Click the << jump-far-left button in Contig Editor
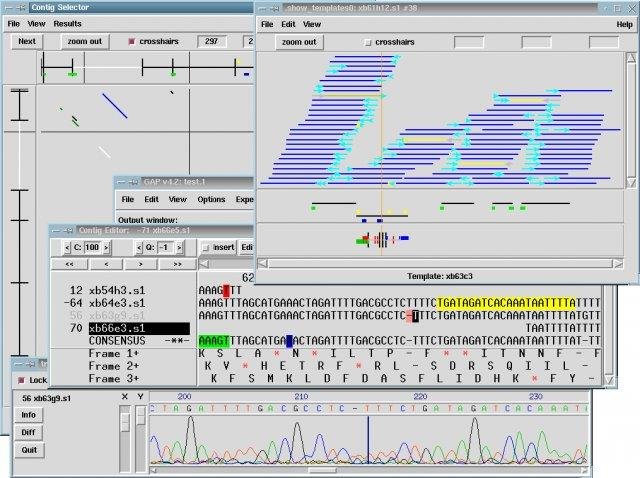 69,265
